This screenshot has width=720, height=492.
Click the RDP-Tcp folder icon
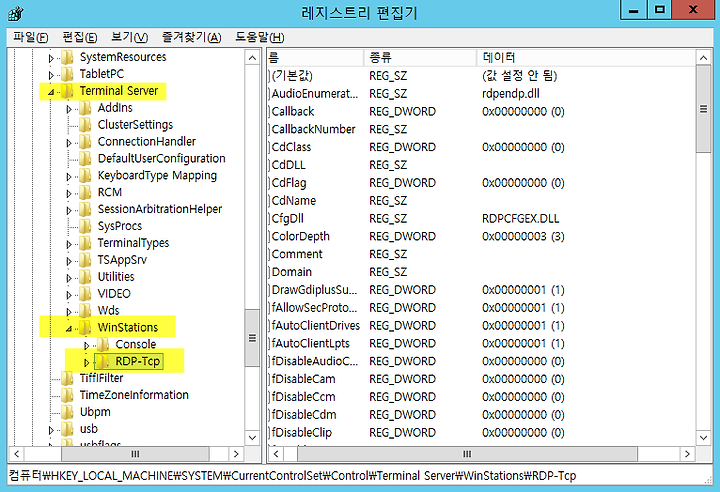tap(103, 362)
